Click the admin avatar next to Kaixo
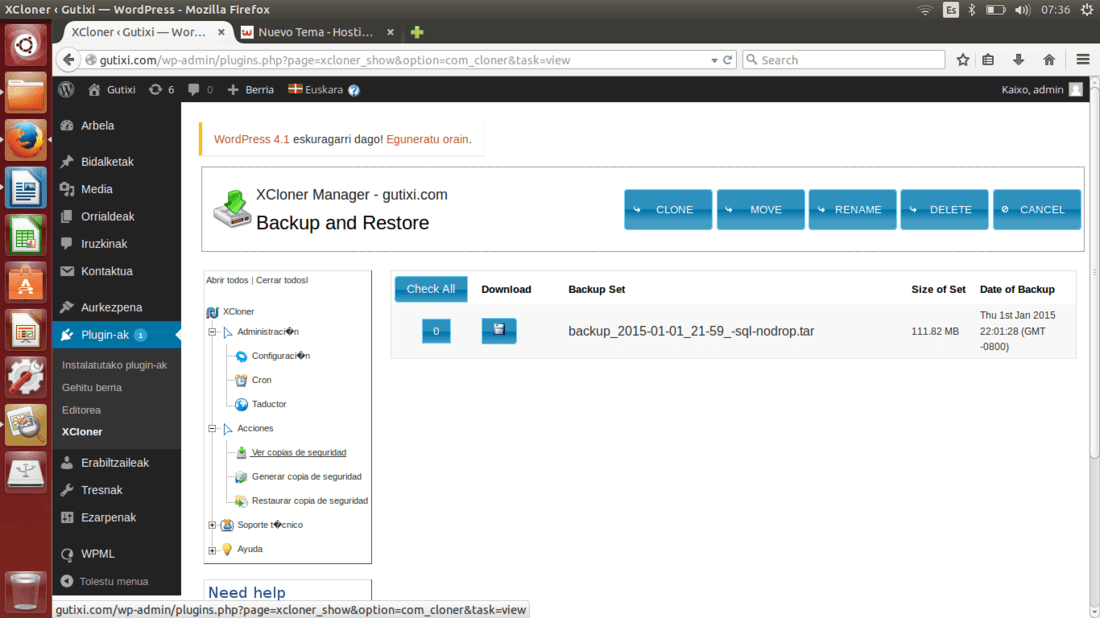Viewport: 1100px width, 618px height. point(1075,90)
